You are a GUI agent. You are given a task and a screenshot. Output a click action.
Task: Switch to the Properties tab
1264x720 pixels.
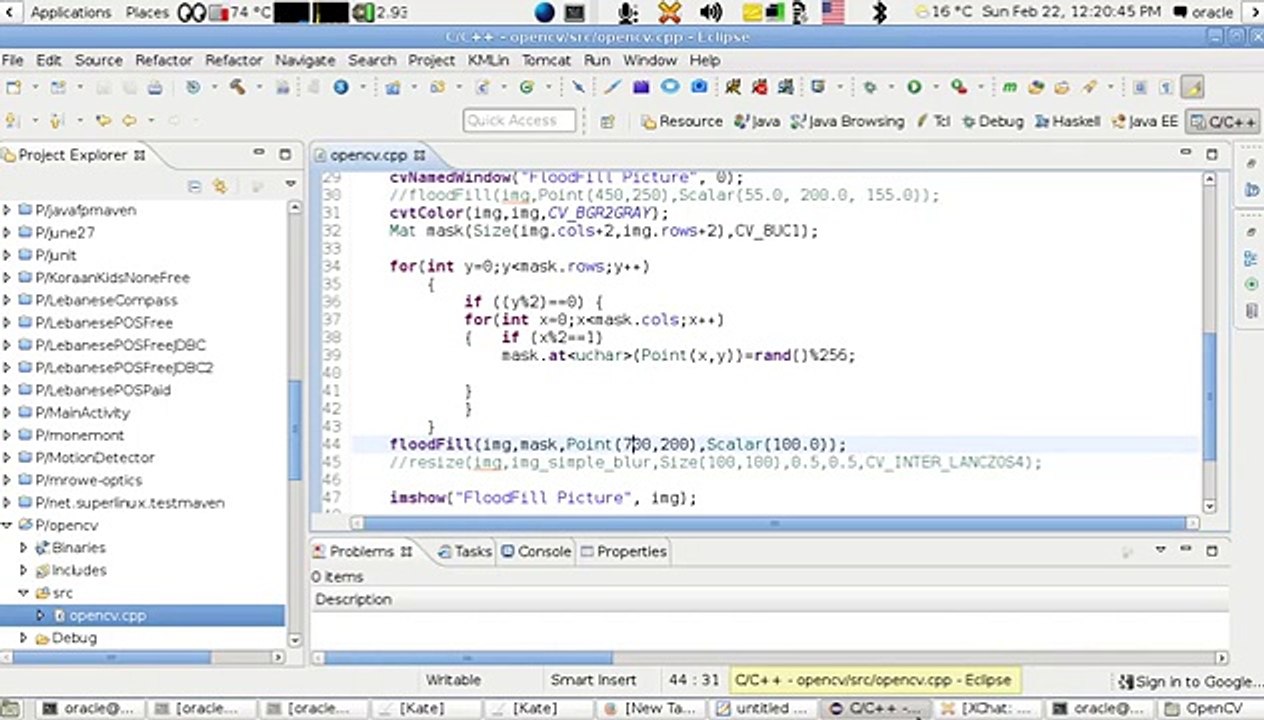(622, 551)
